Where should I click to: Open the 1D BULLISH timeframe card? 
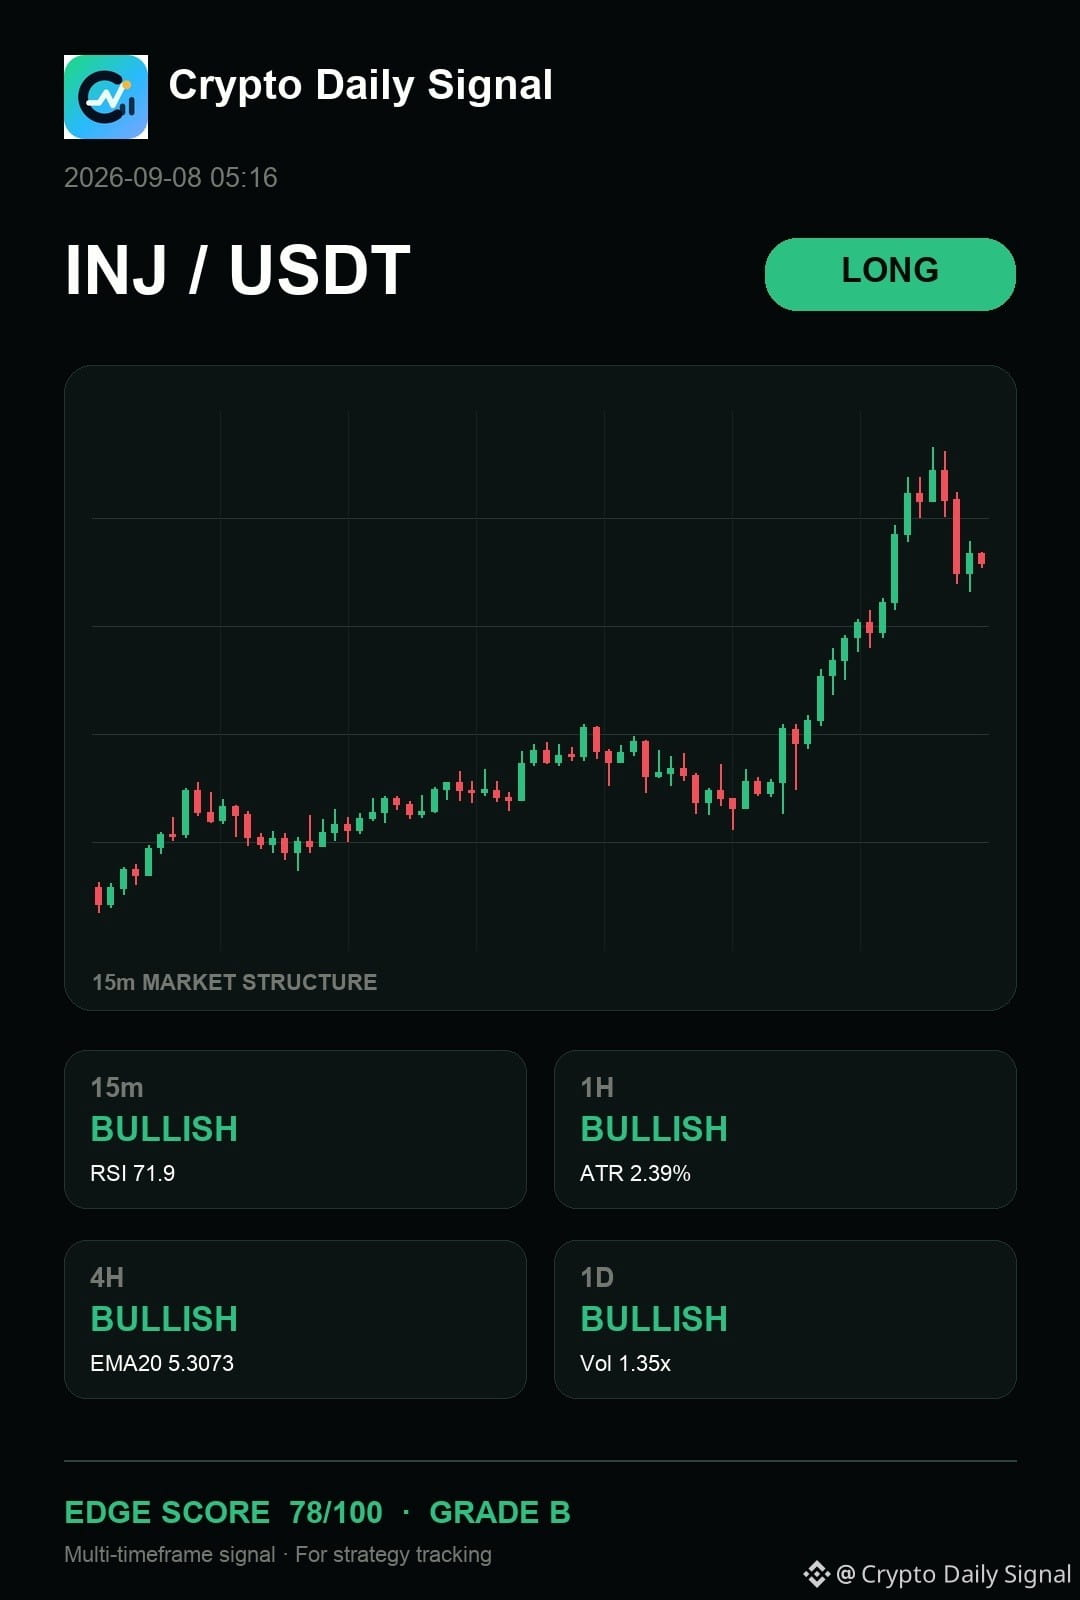pos(785,1319)
